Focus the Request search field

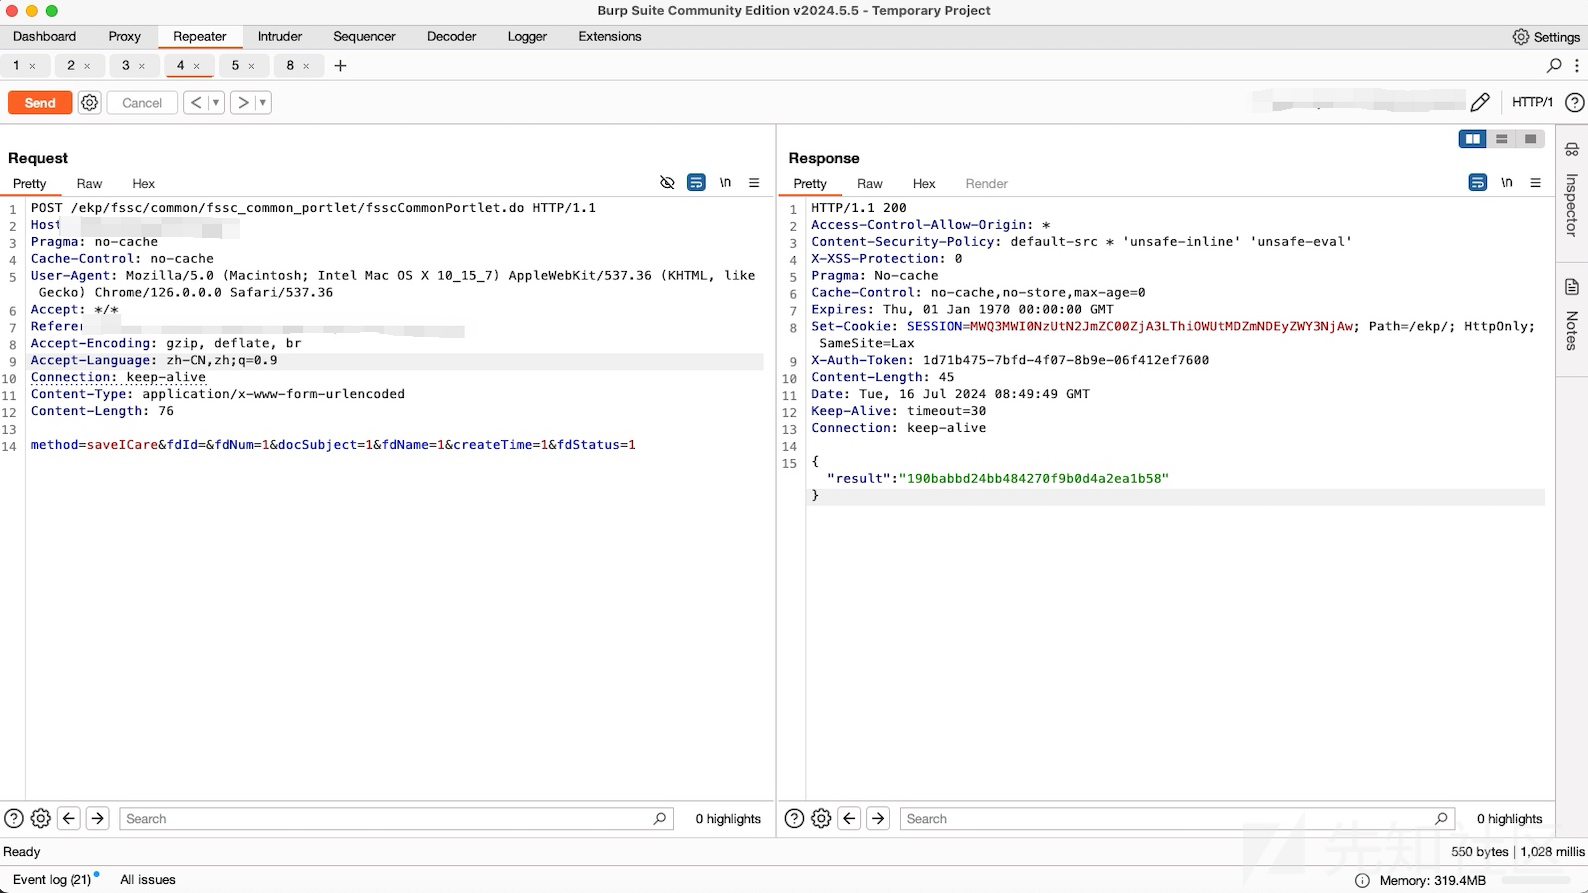tap(396, 818)
